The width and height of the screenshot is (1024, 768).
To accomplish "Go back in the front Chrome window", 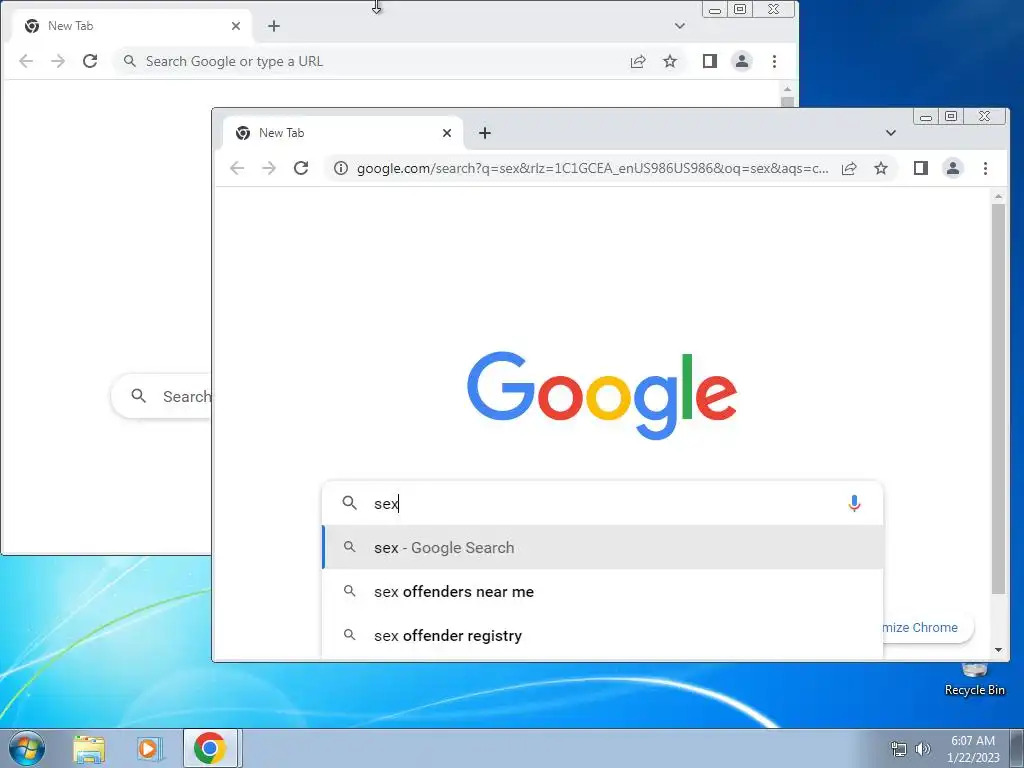I will click(x=237, y=168).
